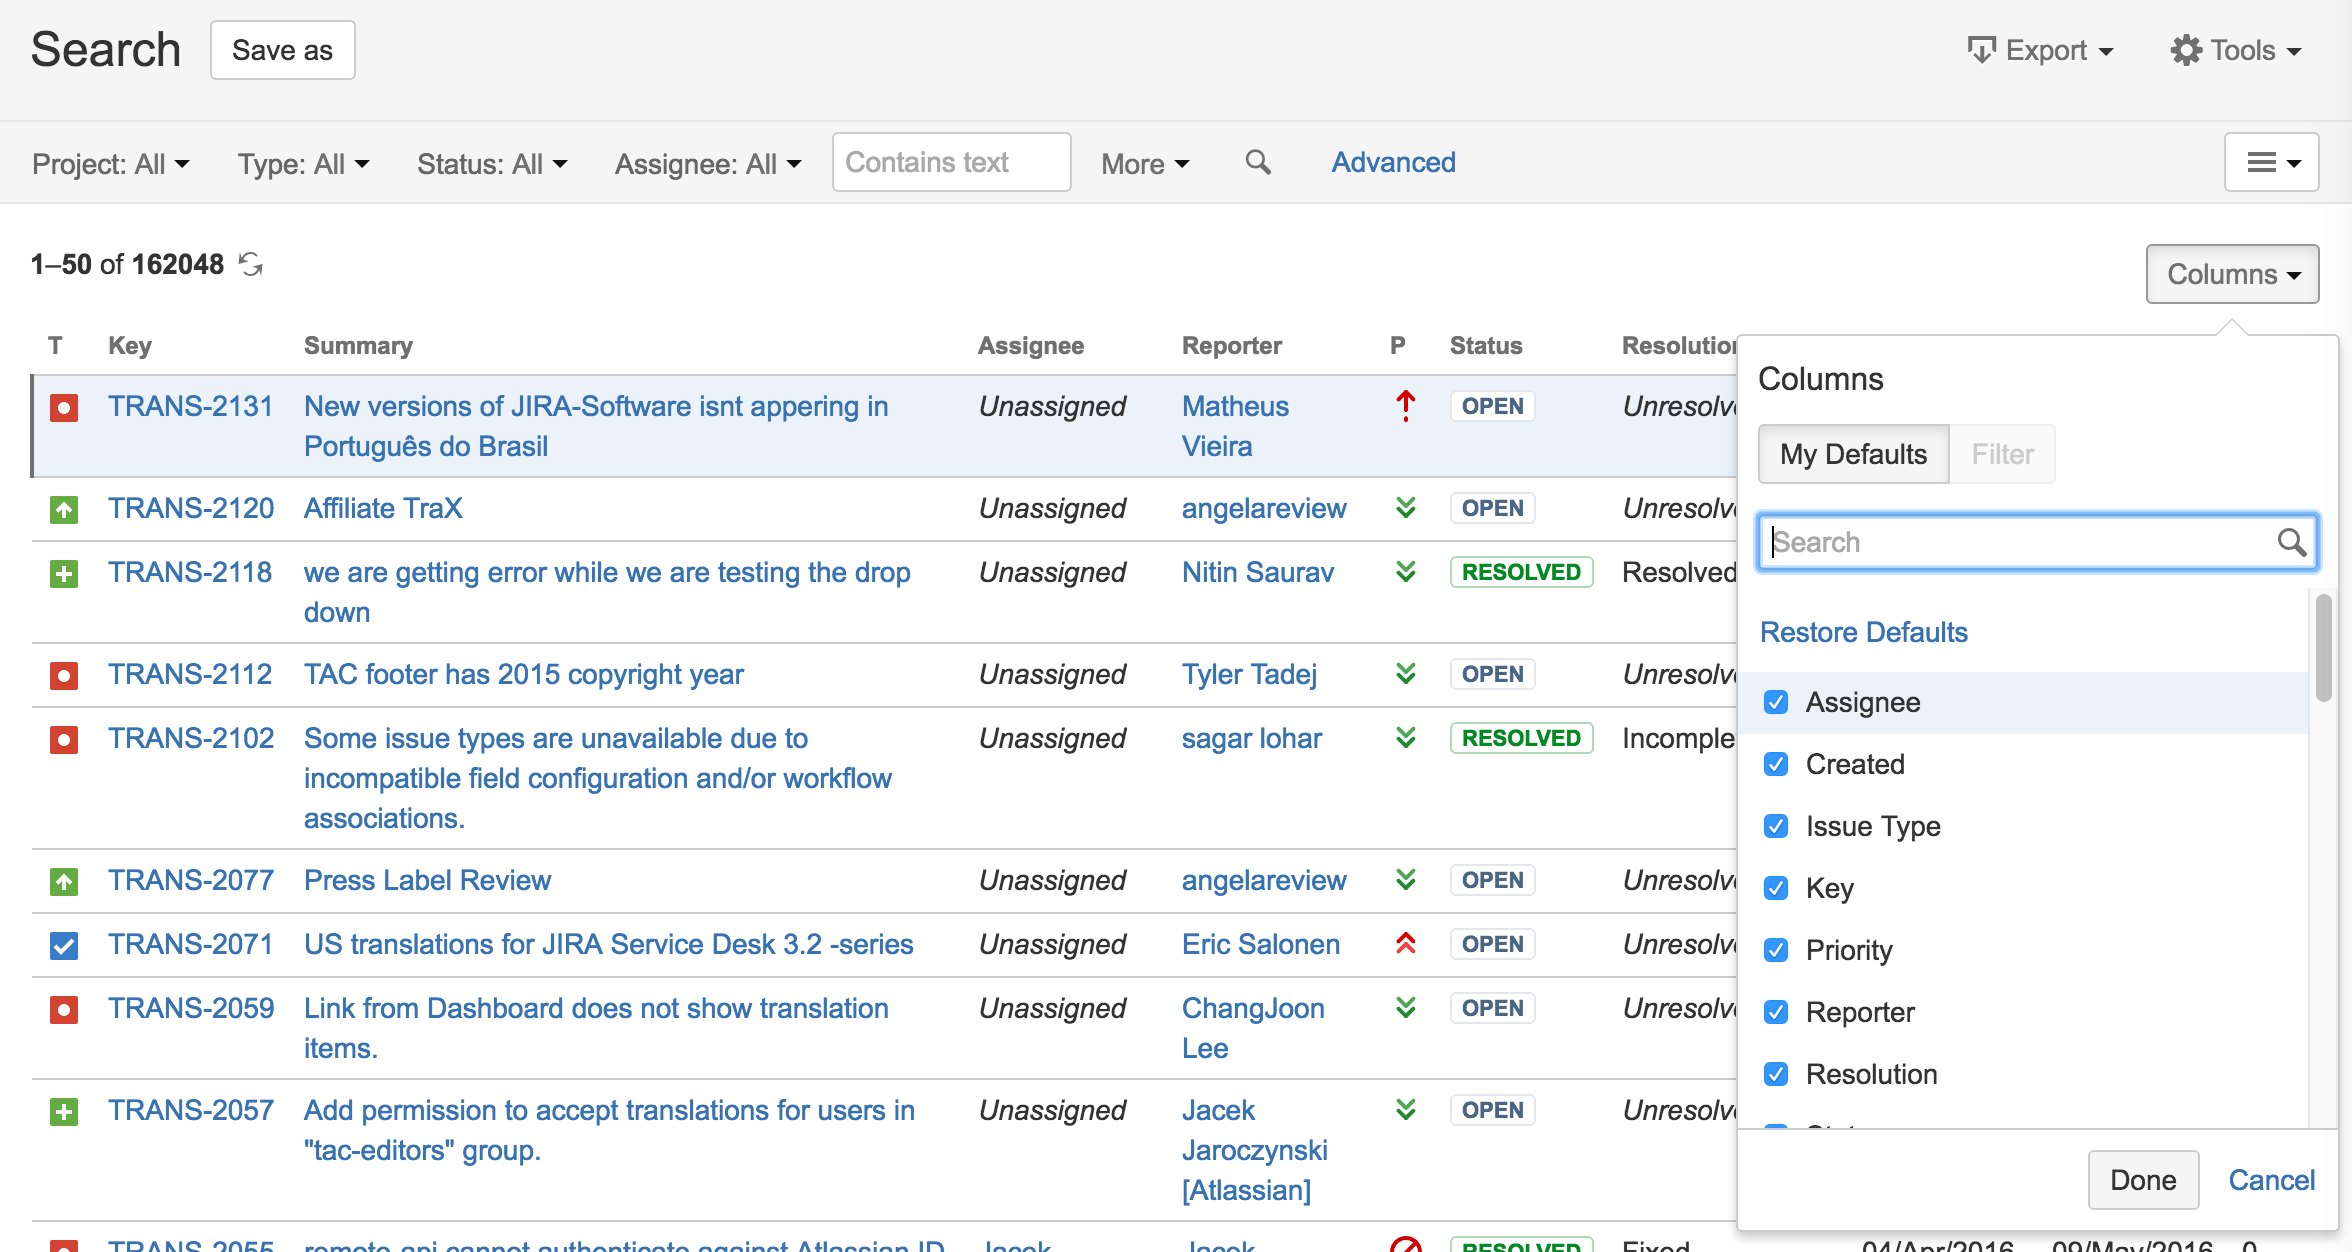Screen dimensions: 2352x1252
Task: Expand the Export dropdown menu
Action: [x=2040, y=50]
